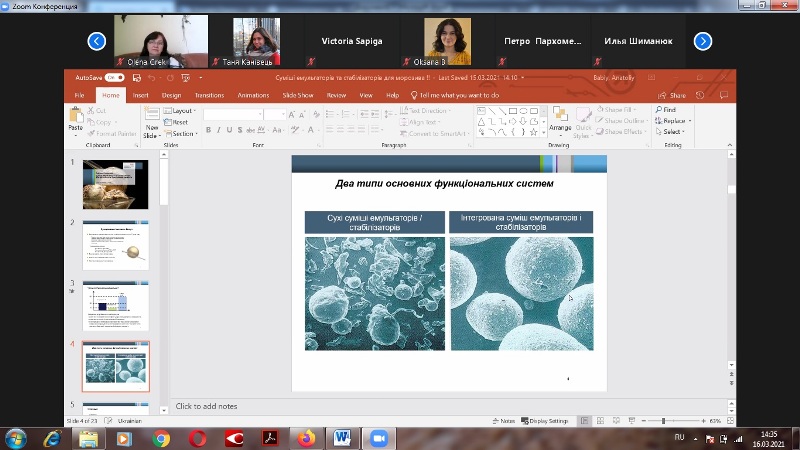Click the Share button

pos(676,95)
